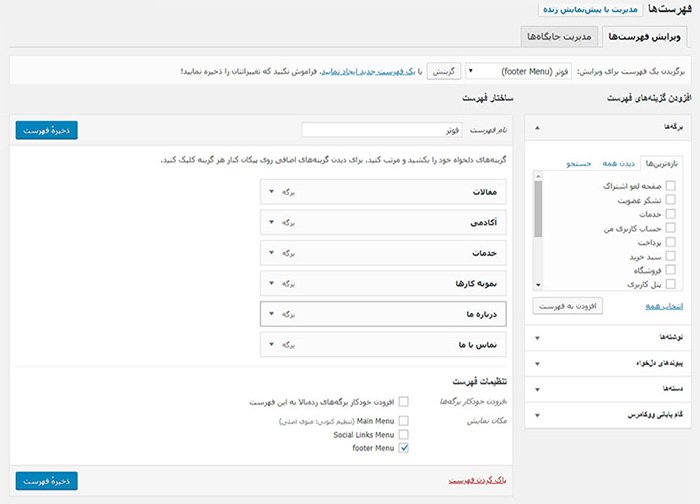Tick the پنل کاربری page checkbox
This screenshot has width=700, height=504.
[670, 284]
